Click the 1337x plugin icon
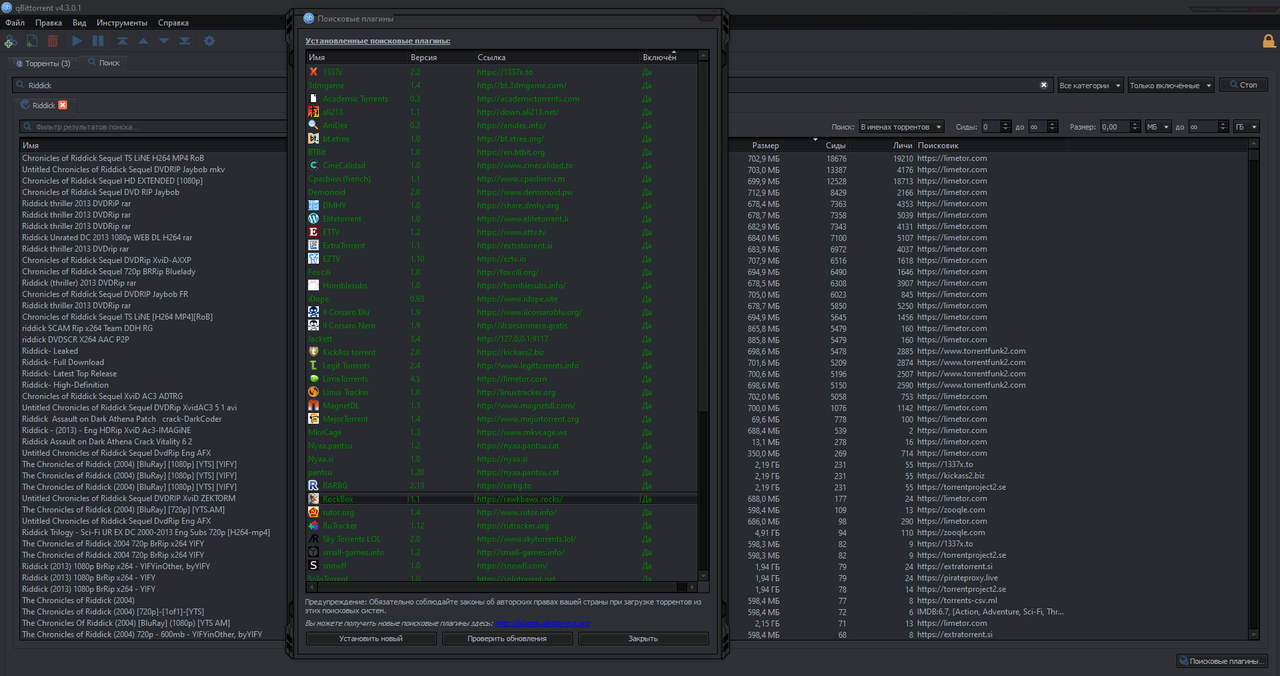Image resolution: width=1280 pixels, height=676 pixels. tap(314, 72)
